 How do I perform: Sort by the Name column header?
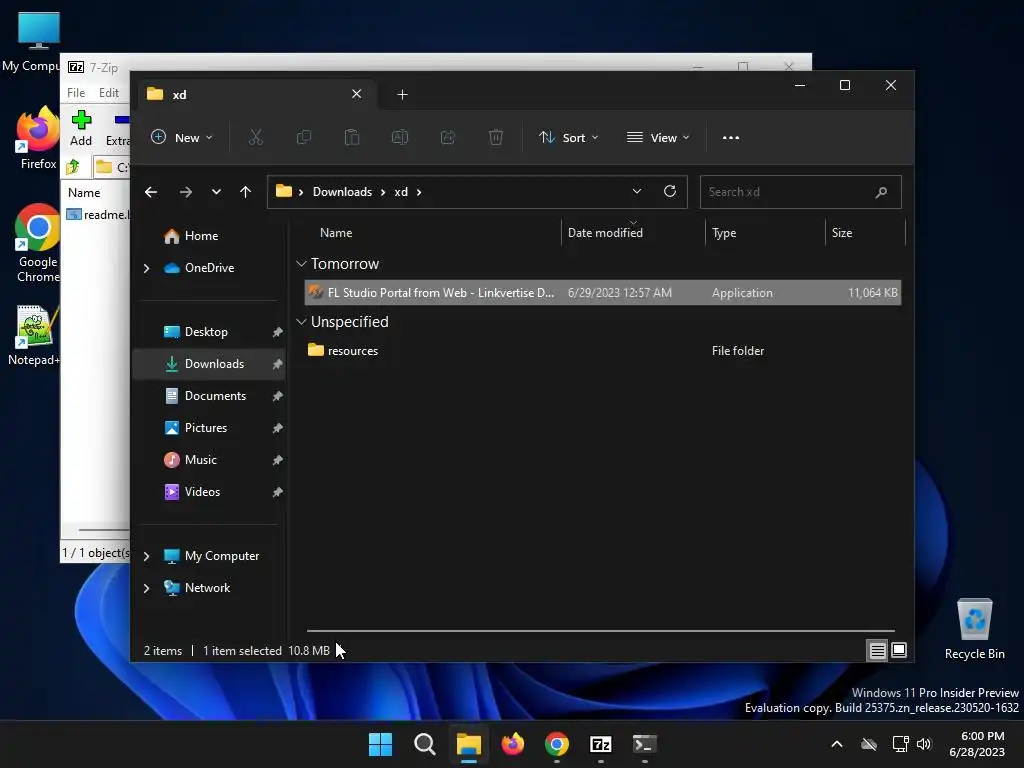click(x=336, y=233)
